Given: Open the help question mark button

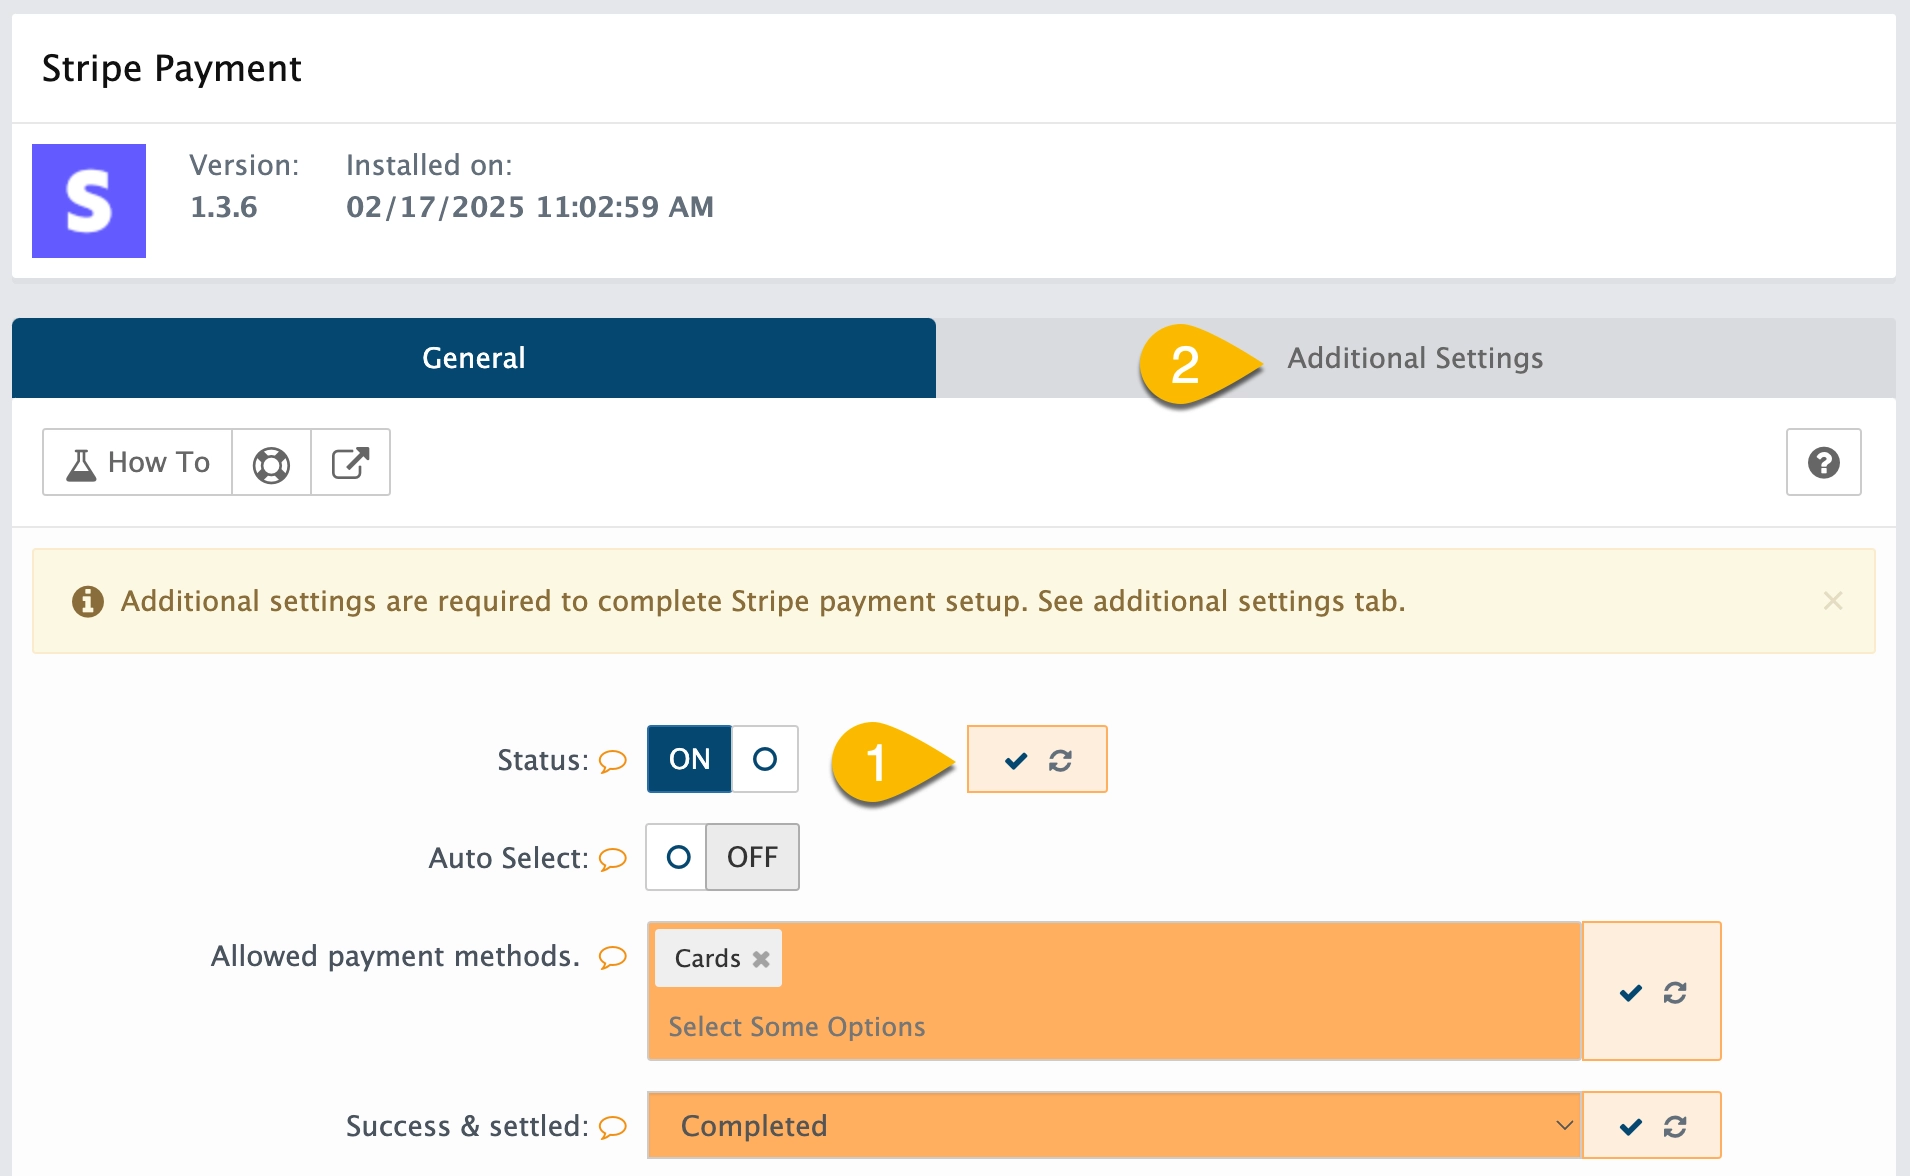Looking at the screenshot, I should pos(1823,462).
